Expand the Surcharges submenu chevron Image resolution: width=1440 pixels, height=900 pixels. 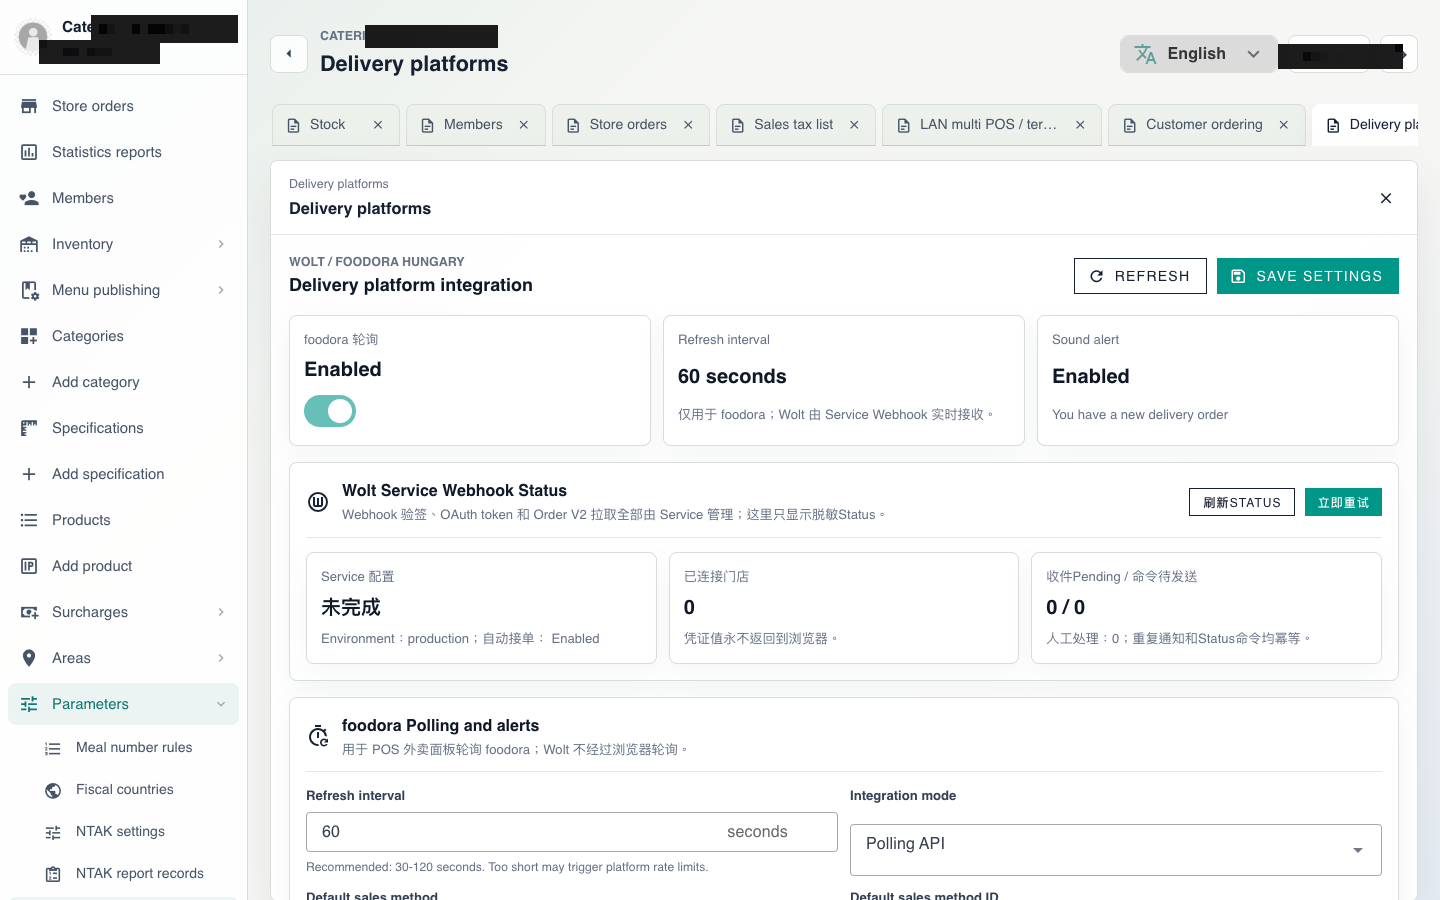pyautogui.click(x=221, y=612)
